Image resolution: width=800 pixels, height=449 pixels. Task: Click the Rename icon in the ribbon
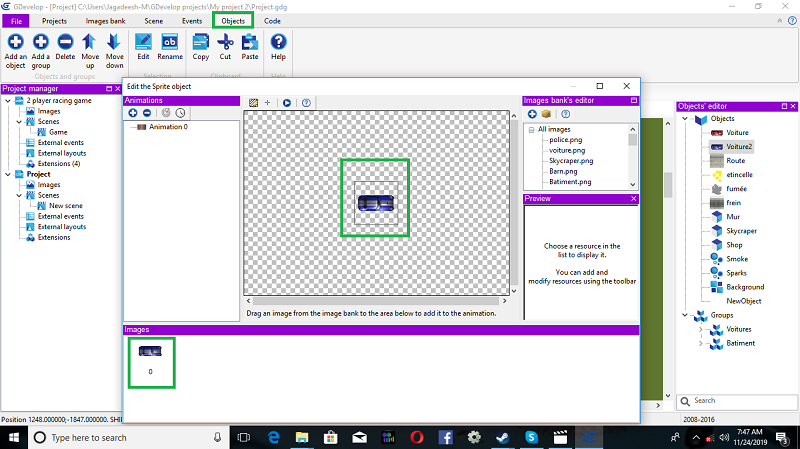click(x=170, y=42)
